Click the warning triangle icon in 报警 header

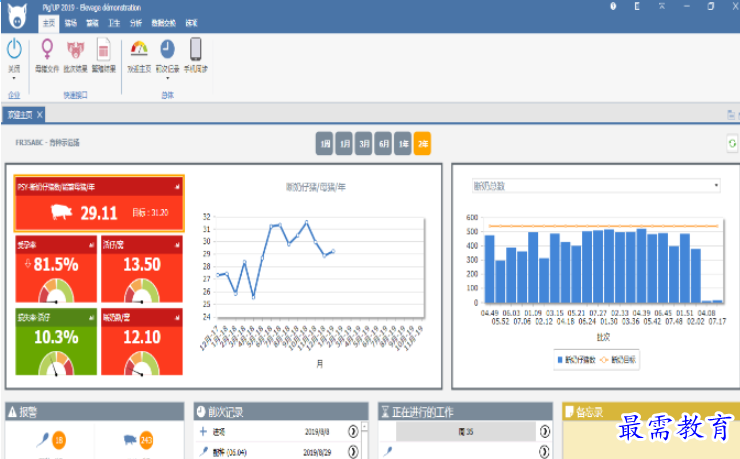tap(12, 412)
